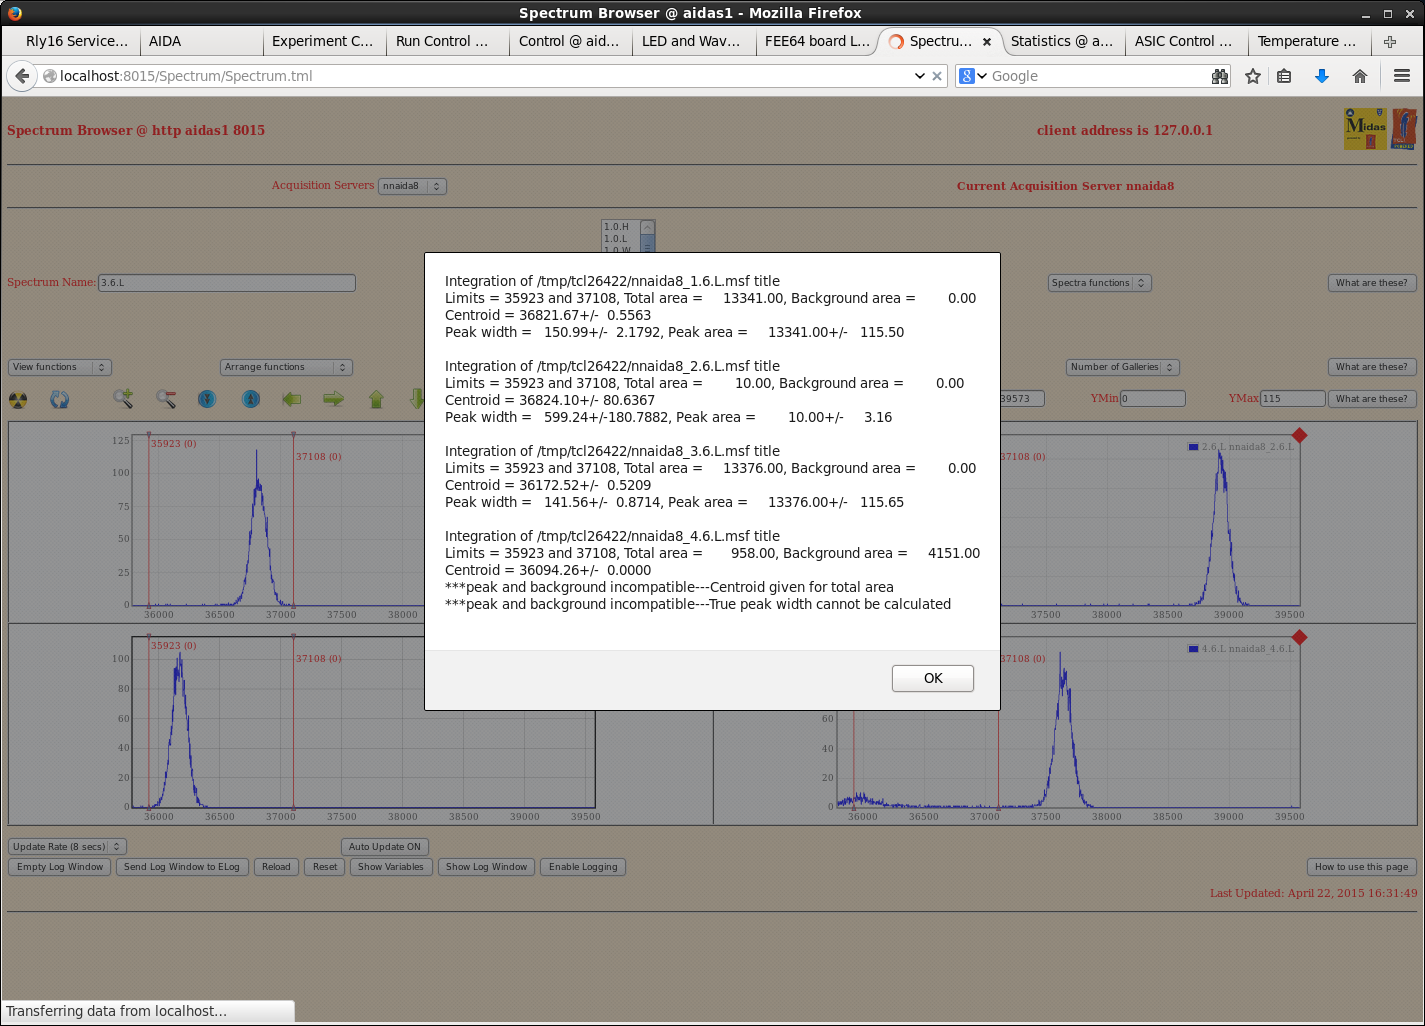The width and height of the screenshot is (1425, 1026).
Task: Zoom out with the magnifier minus icon
Action: coord(166,399)
